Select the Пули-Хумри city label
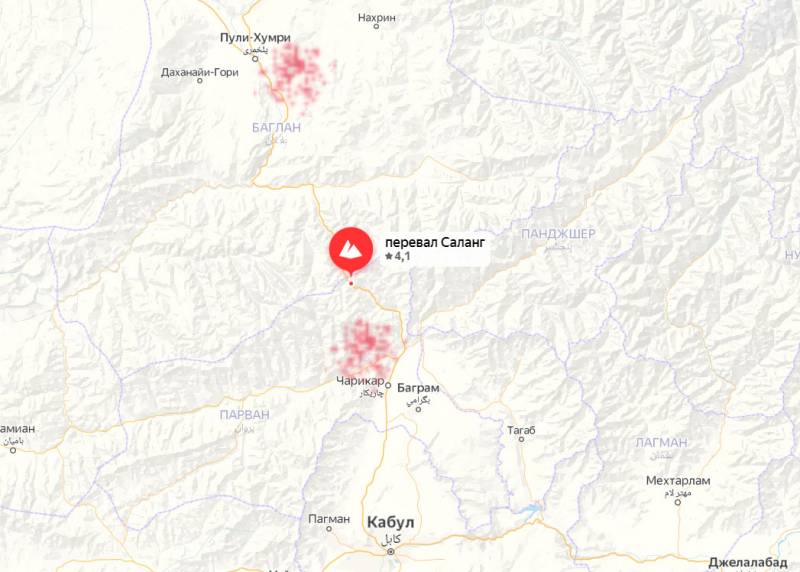 tap(256, 37)
